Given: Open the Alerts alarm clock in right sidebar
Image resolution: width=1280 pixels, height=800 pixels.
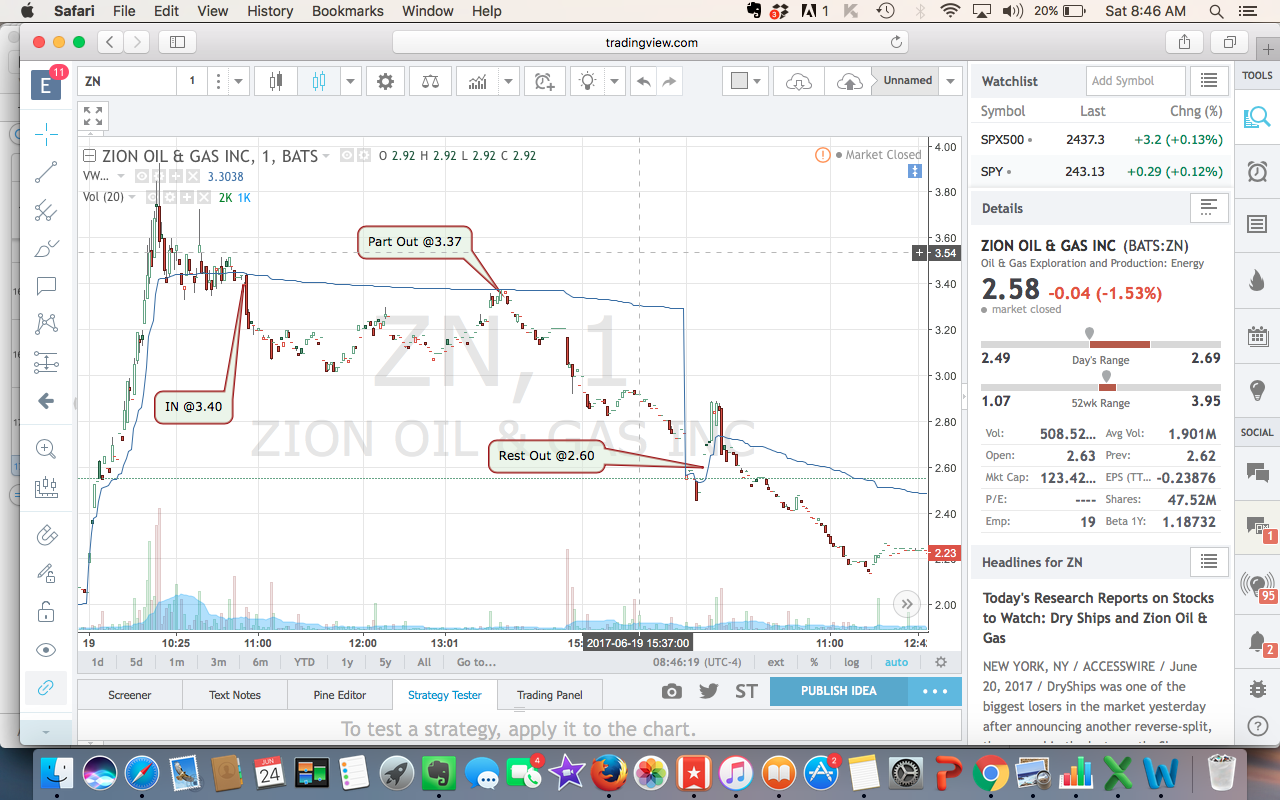Looking at the screenshot, I should 1257,171.
